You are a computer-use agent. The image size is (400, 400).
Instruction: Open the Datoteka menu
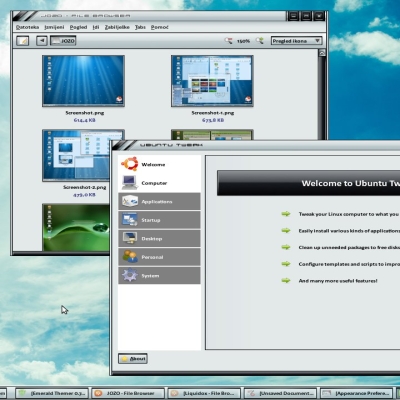tap(27, 27)
